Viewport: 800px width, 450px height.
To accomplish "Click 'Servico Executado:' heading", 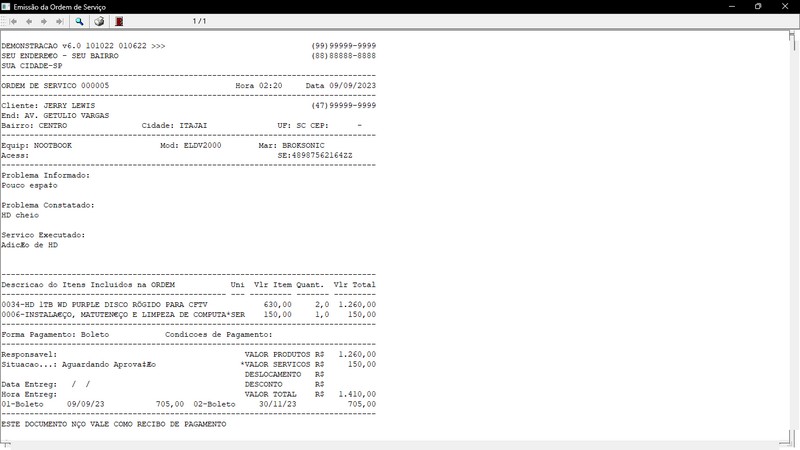I will [x=43, y=235].
